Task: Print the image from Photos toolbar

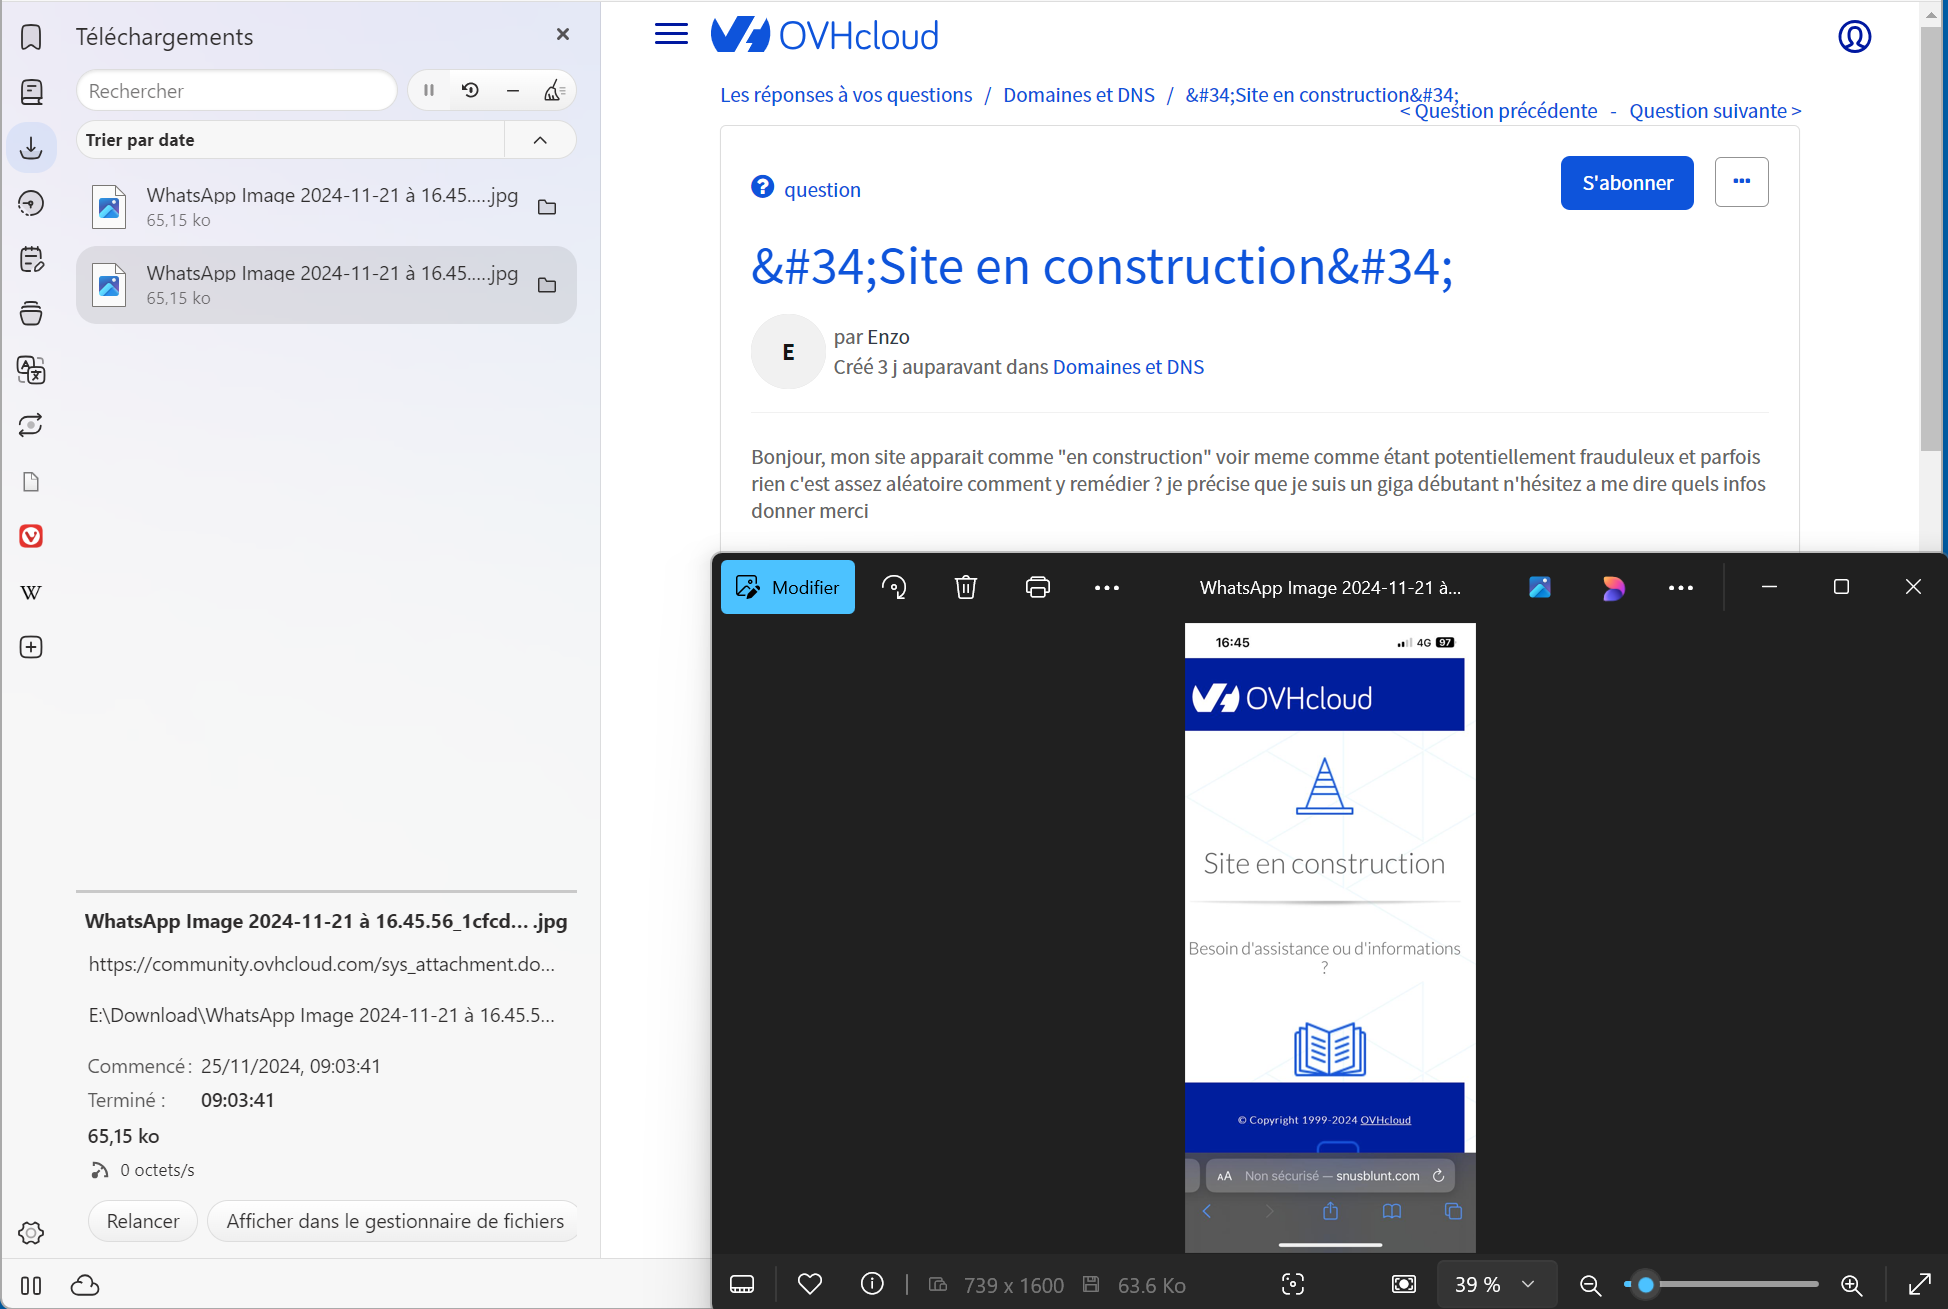Action: pyautogui.click(x=1037, y=588)
